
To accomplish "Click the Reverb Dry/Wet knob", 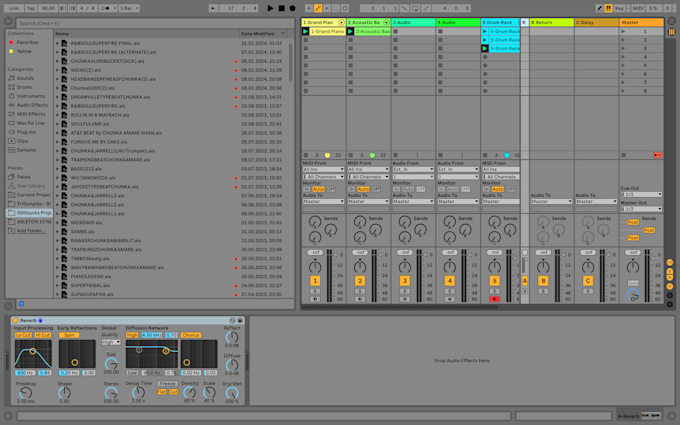I will (232, 393).
